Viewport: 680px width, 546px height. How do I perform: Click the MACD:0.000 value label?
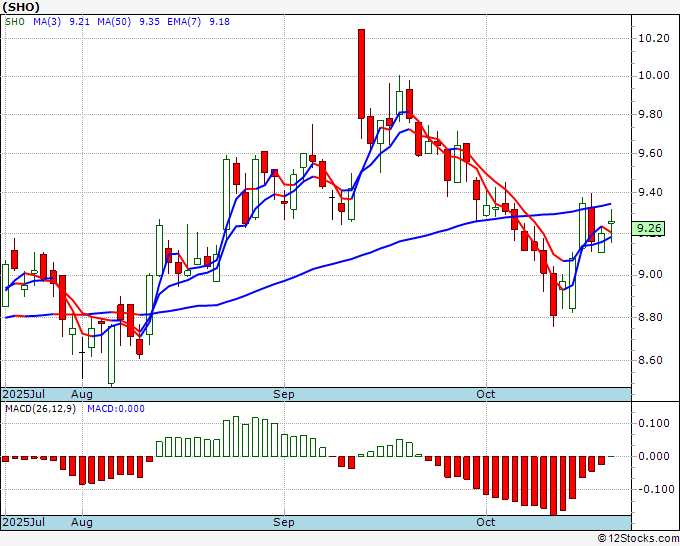tap(116, 409)
